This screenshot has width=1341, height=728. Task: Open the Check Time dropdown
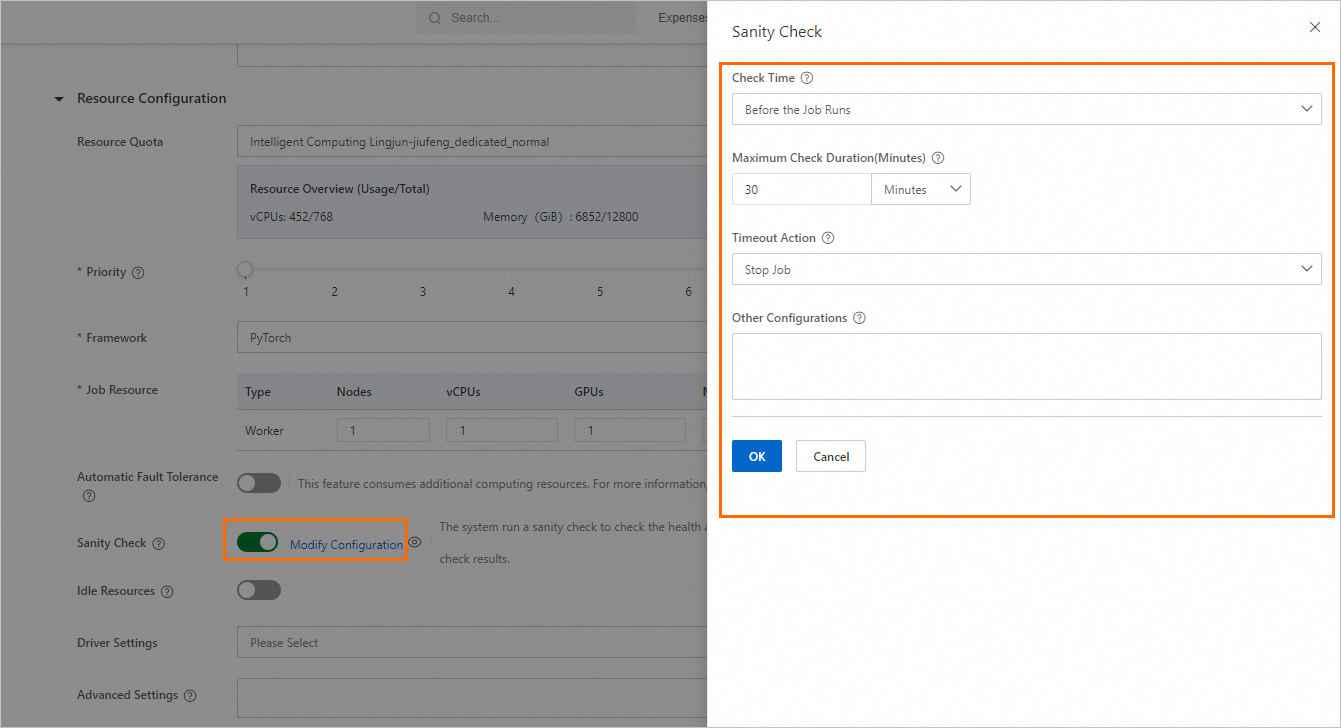point(1026,109)
